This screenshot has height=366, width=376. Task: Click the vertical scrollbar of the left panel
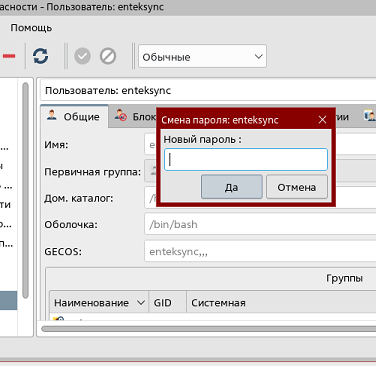pyautogui.click(x=25, y=190)
